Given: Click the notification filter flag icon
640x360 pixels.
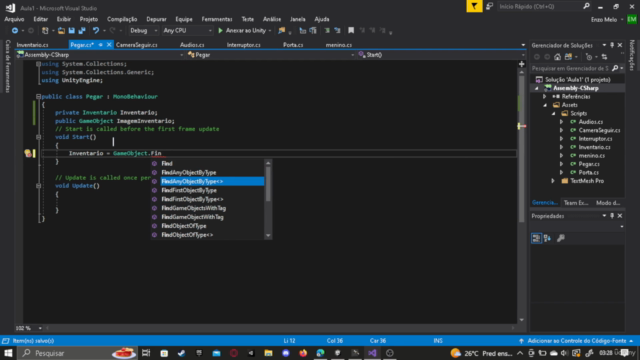Looking at the screenshot, I should tap(474, 6).
